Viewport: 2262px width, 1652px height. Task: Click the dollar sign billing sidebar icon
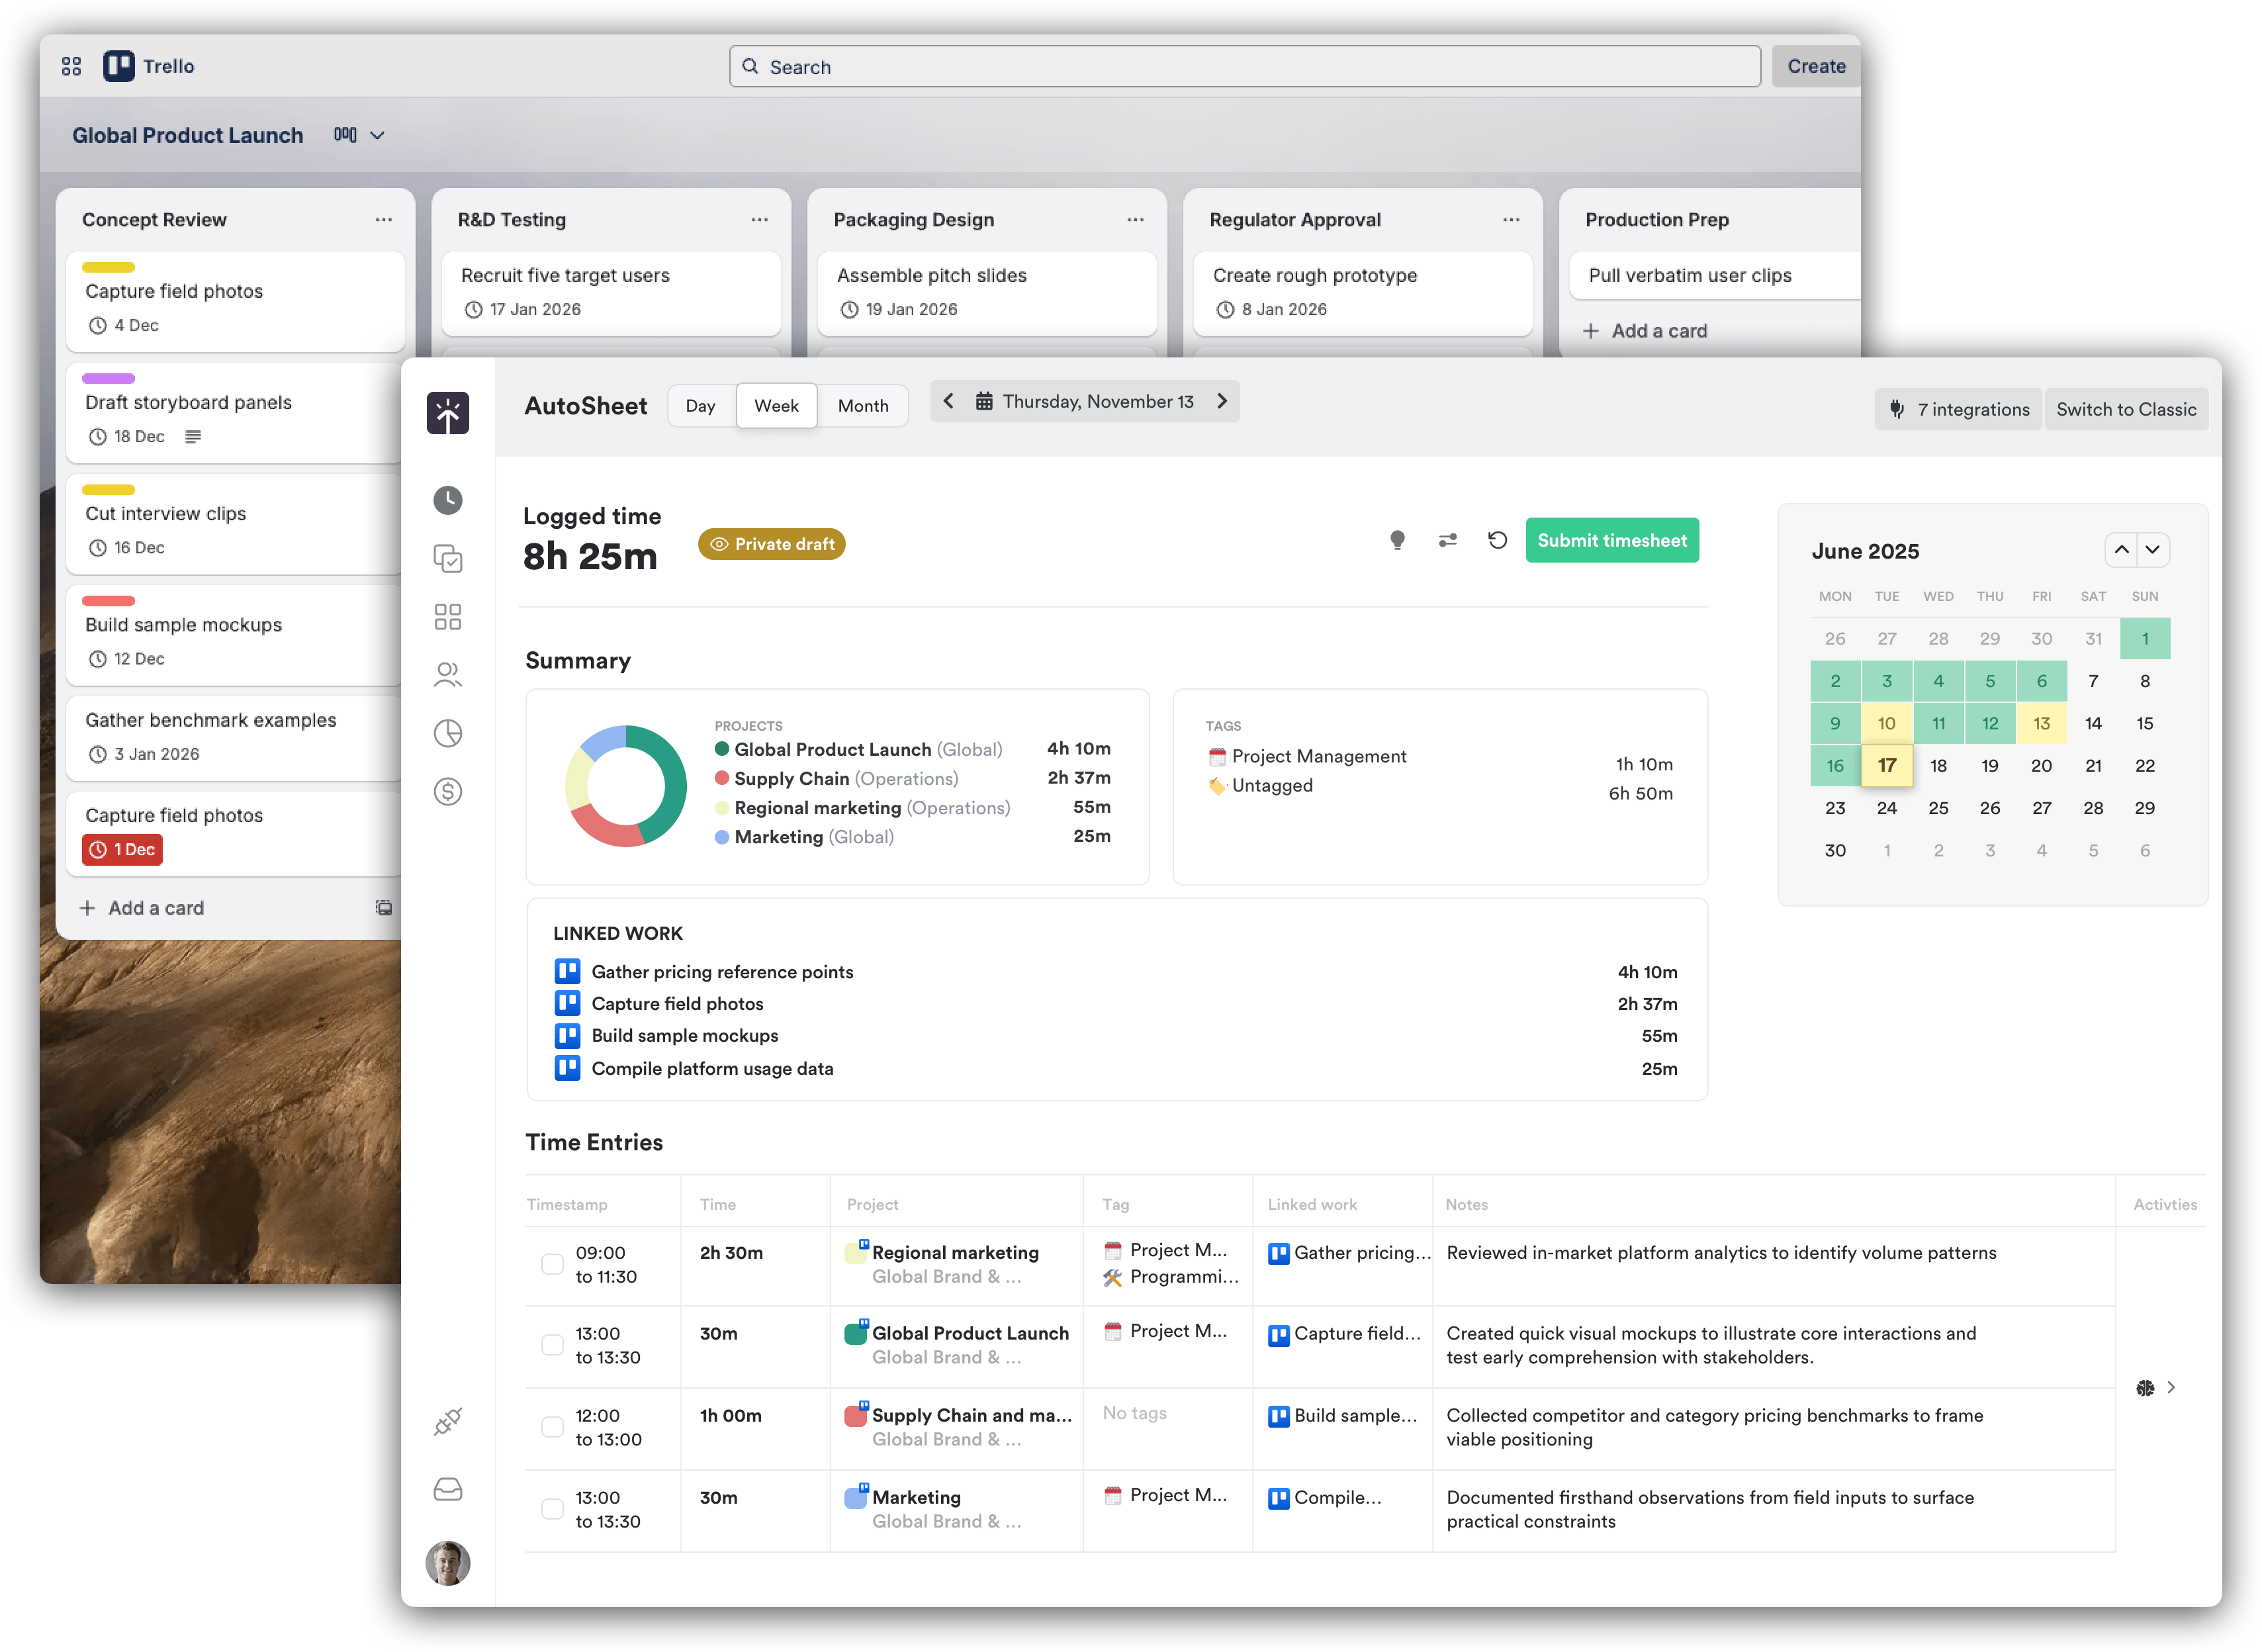point(447,792)
